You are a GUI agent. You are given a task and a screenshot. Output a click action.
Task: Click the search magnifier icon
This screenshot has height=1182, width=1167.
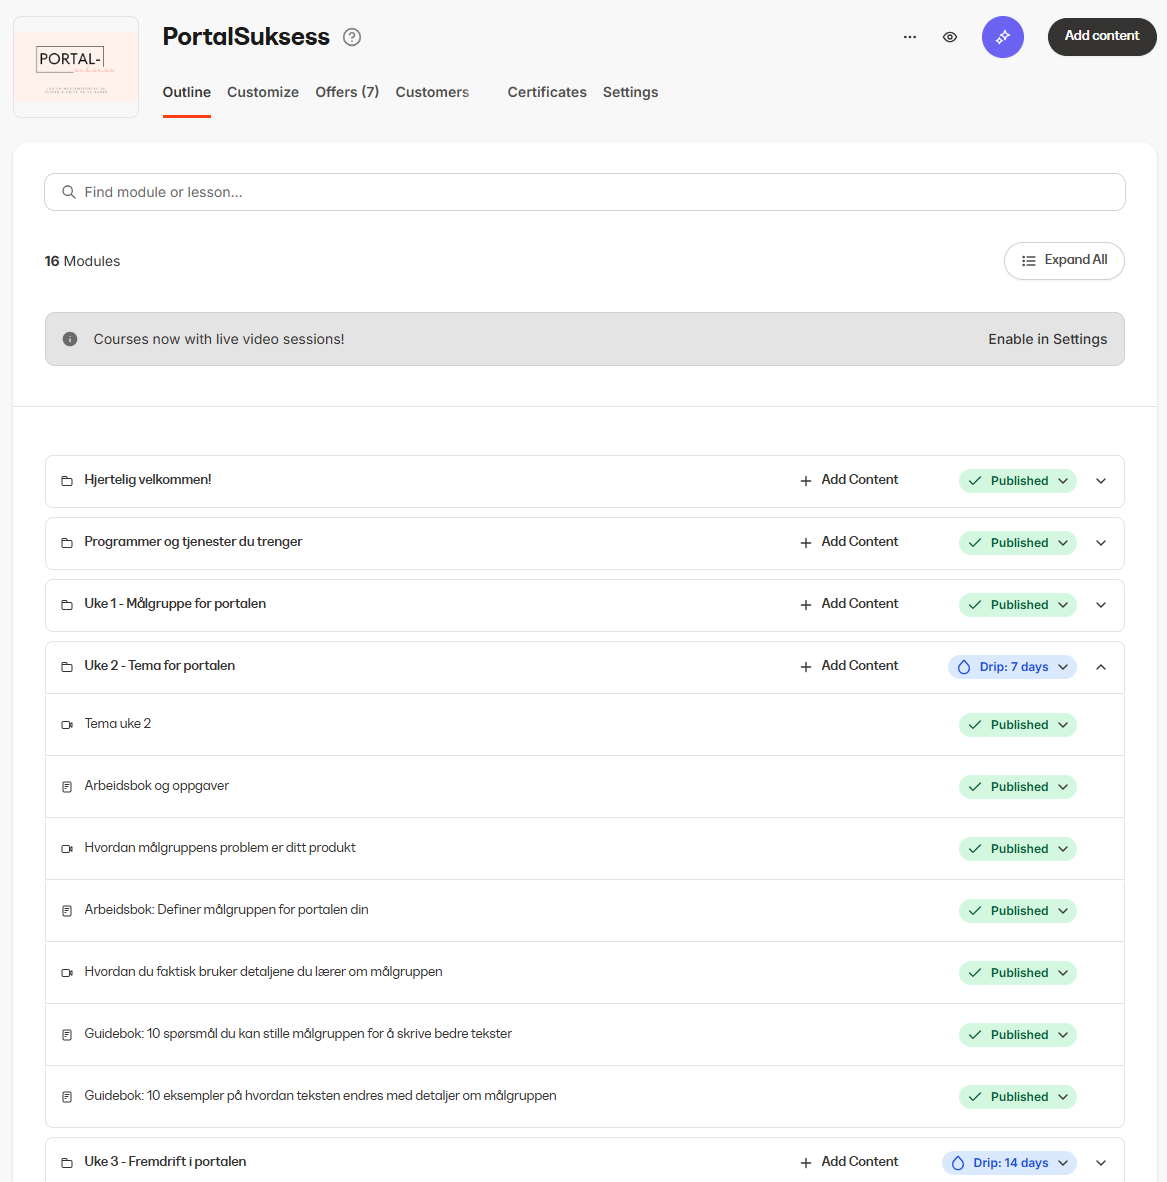(x=69, y=192)
